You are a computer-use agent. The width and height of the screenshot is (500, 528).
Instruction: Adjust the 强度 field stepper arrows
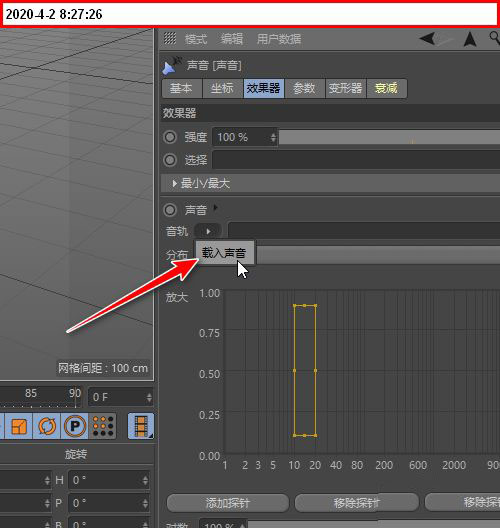[273, 137]
